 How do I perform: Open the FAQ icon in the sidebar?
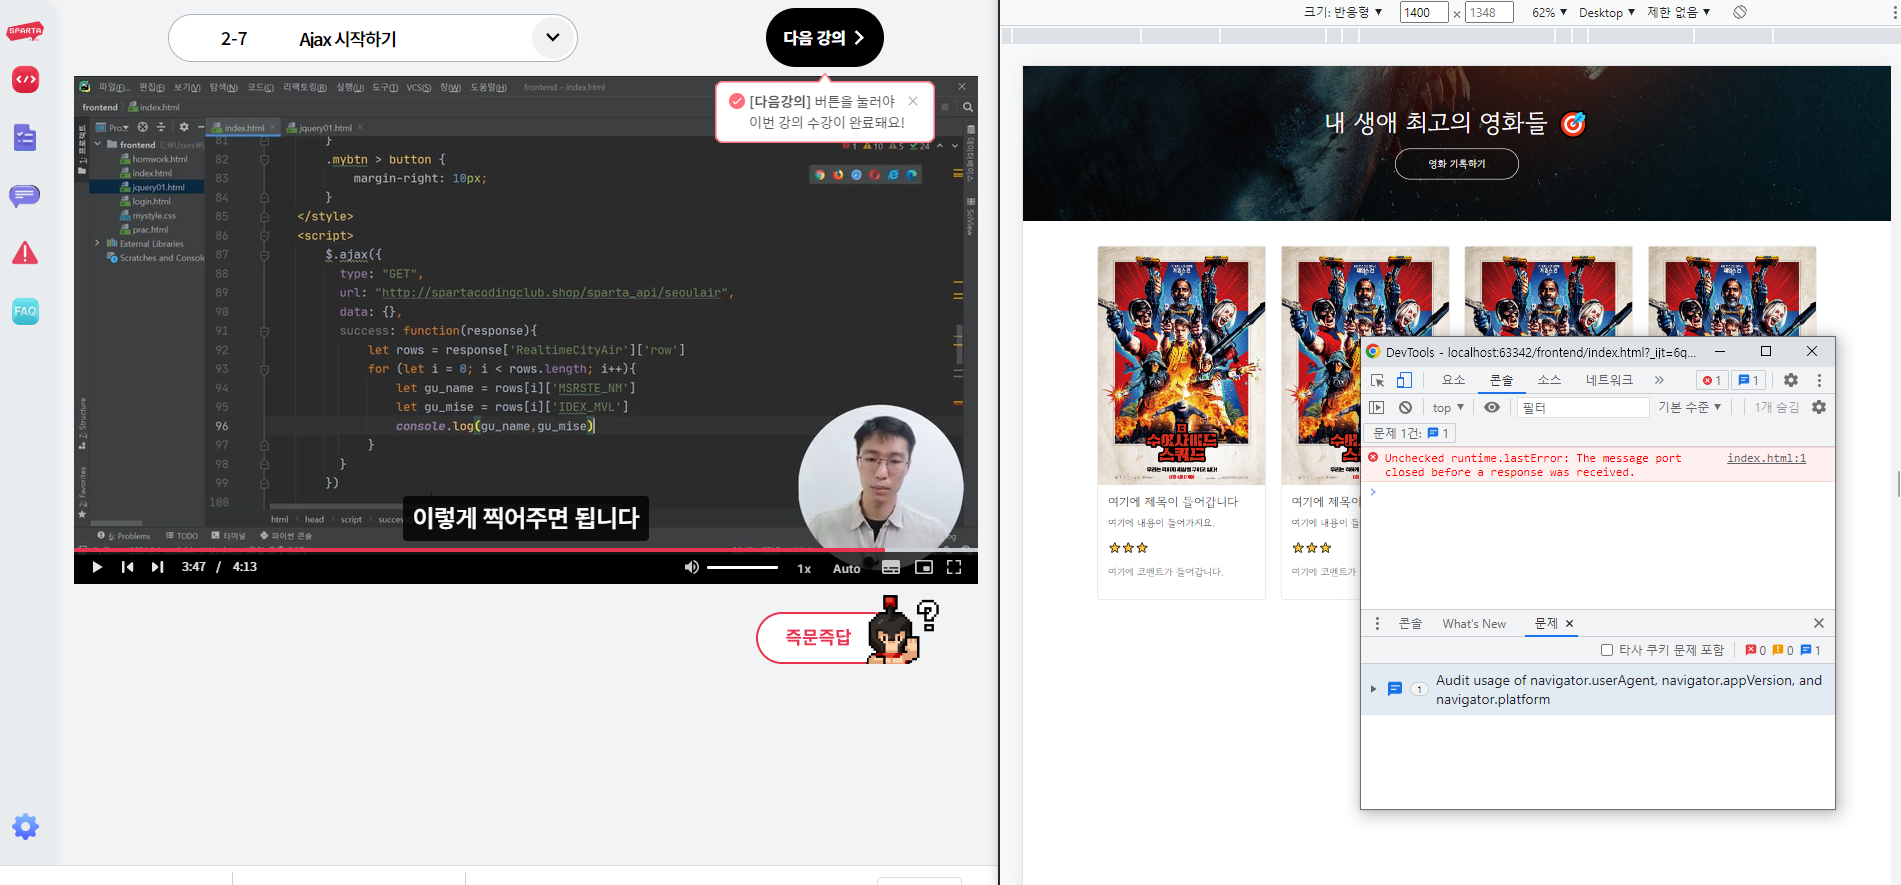[x=25, y=311]
